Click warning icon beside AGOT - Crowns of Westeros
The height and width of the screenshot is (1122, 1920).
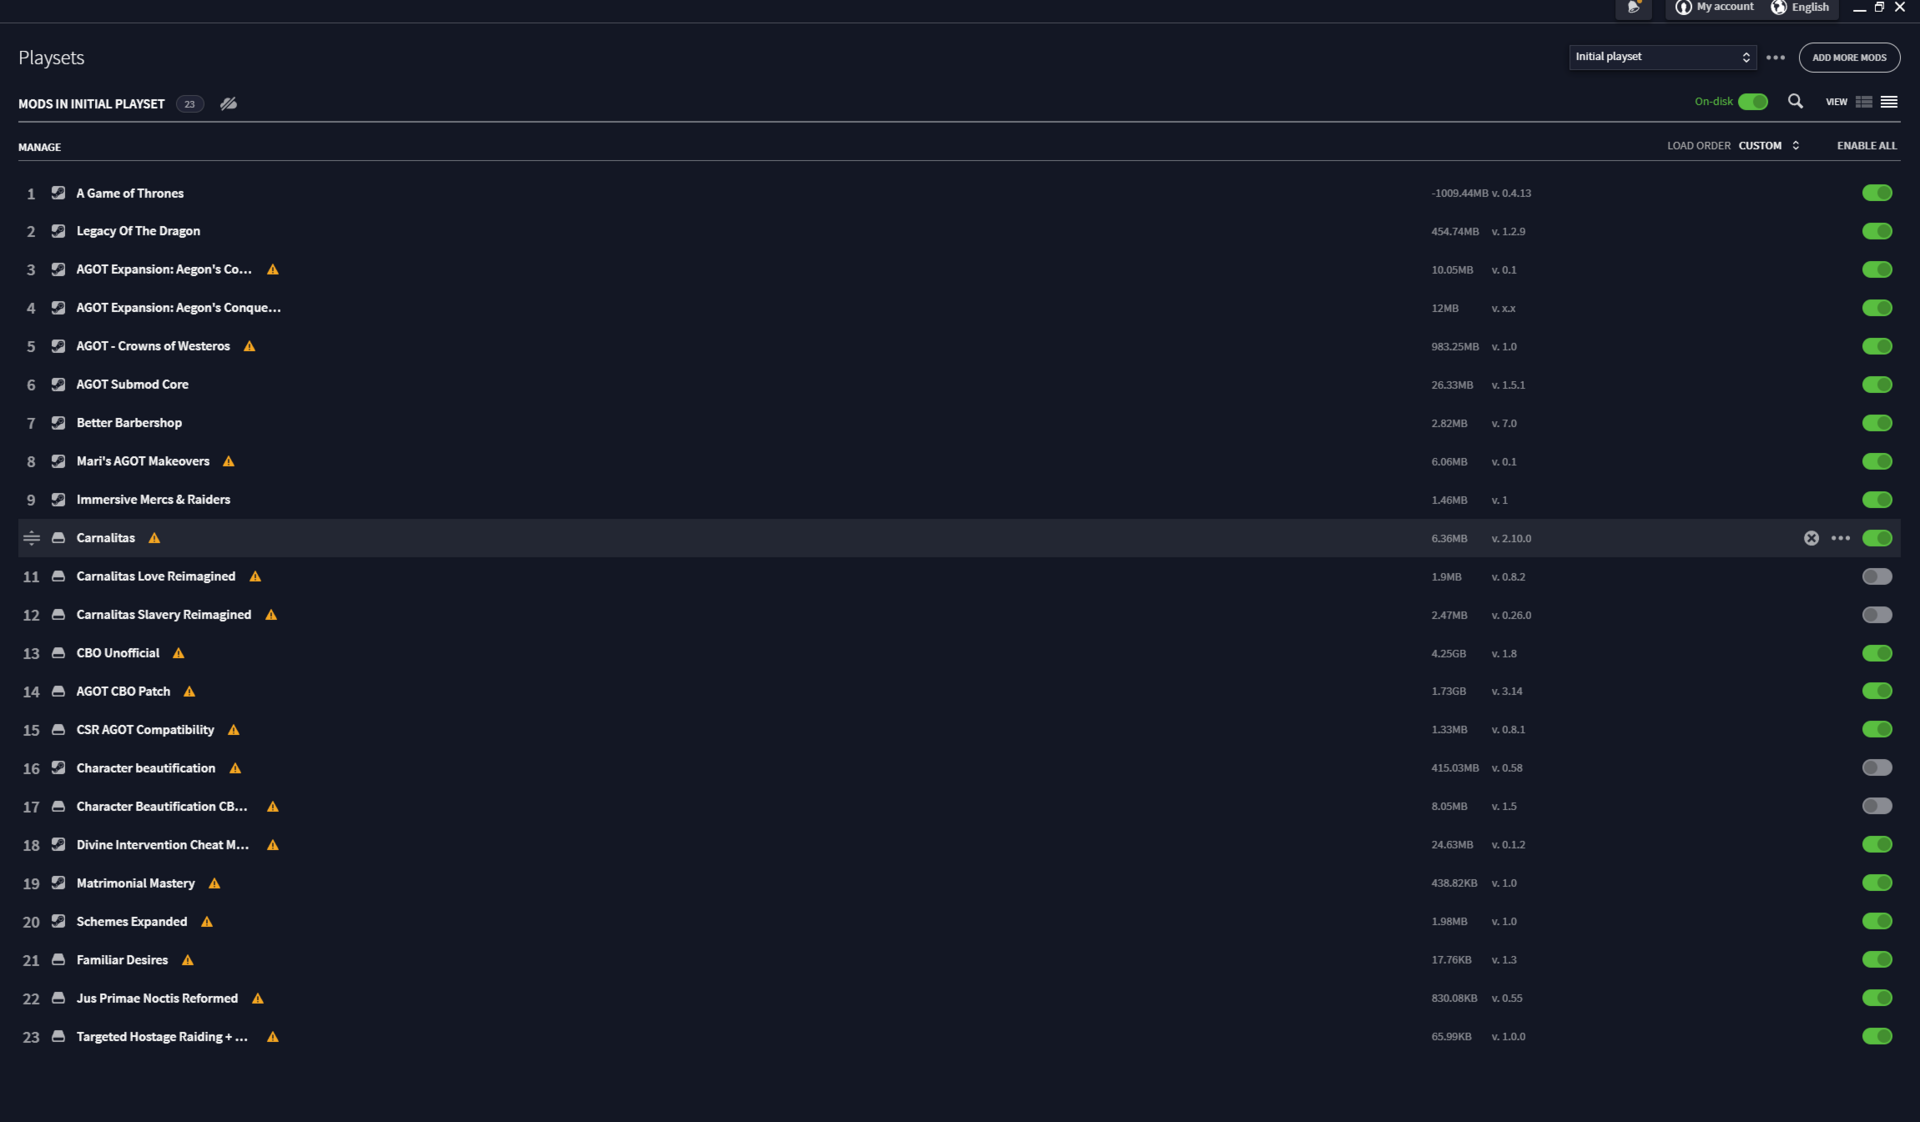[x=249, y=346]
